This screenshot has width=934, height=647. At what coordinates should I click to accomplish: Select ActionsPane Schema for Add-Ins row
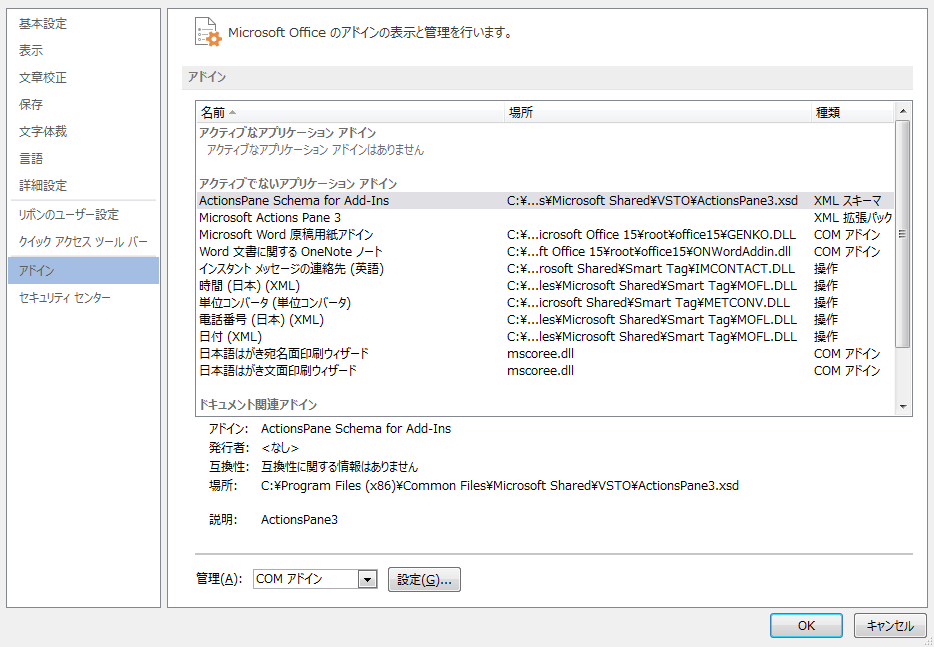[x=545, y=201]
